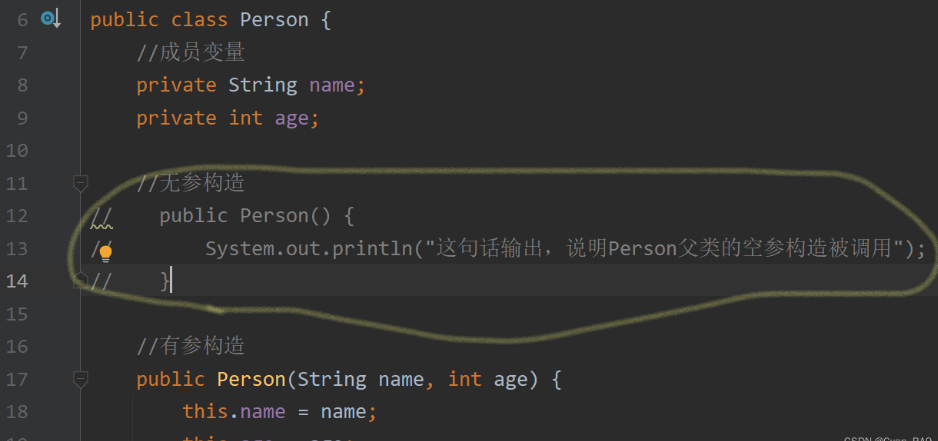Click the String type in the name field
The image size is (938, 441).
[263, 85]
